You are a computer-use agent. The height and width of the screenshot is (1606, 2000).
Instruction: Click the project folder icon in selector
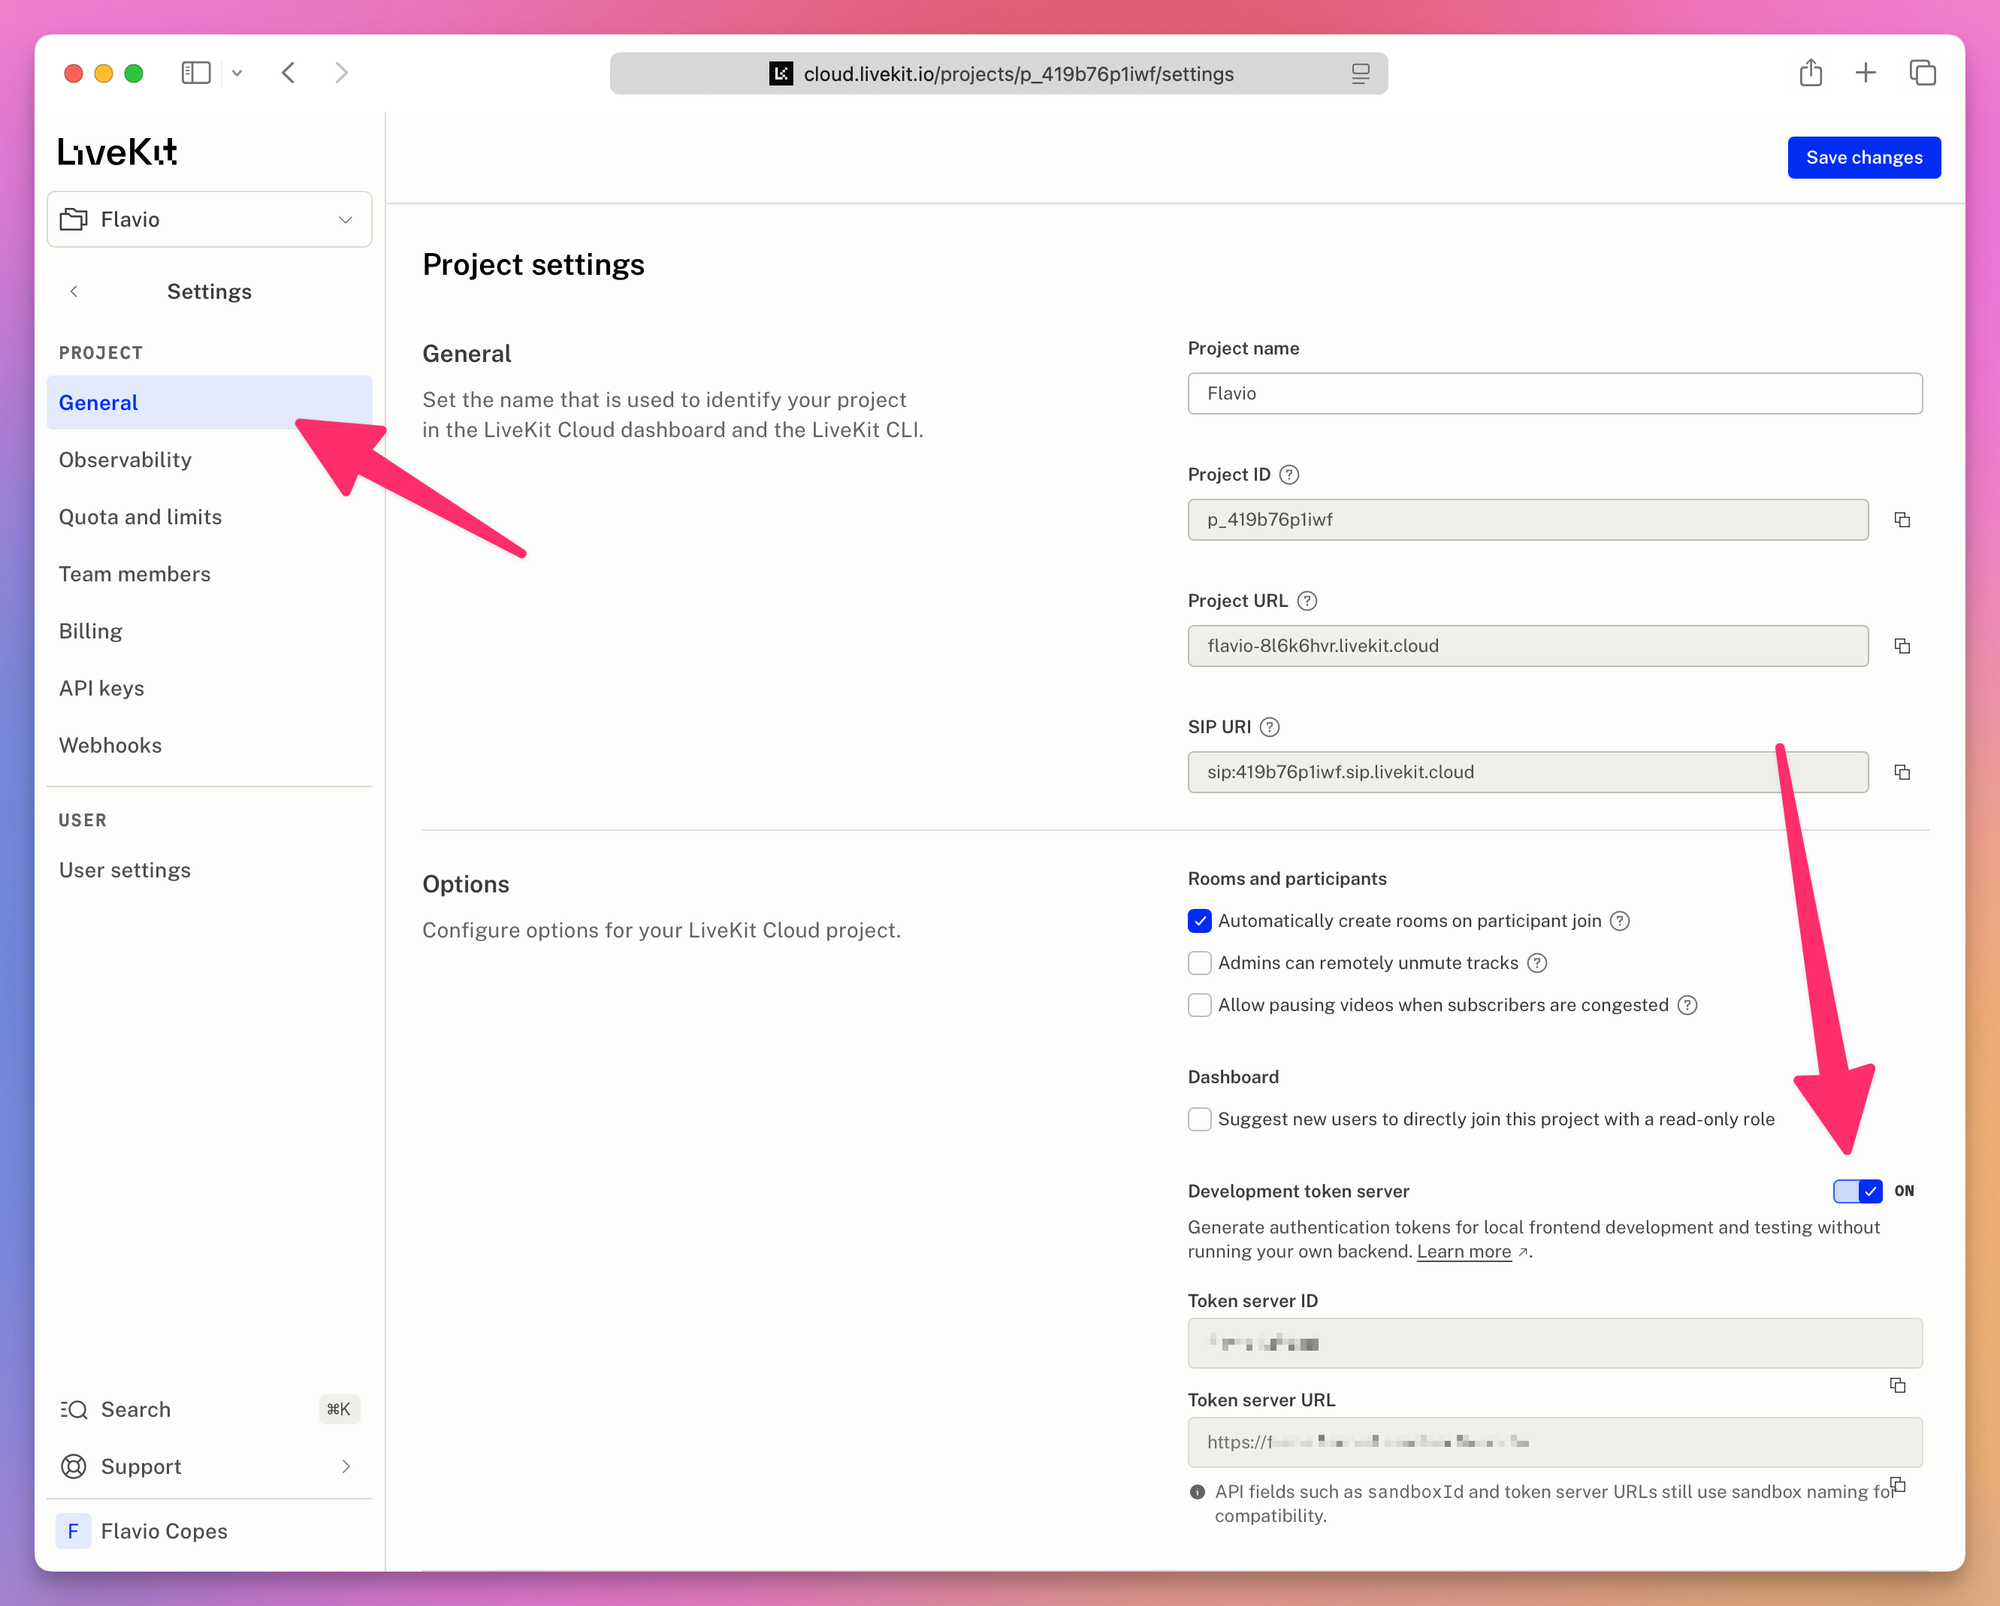click(74, 219)
